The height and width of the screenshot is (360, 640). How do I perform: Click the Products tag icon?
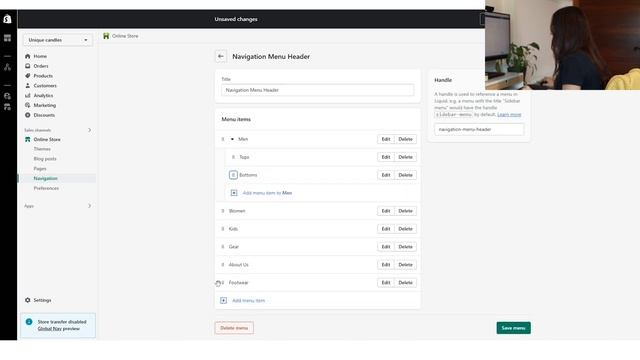pyautogui.click(x=28, y=76)
